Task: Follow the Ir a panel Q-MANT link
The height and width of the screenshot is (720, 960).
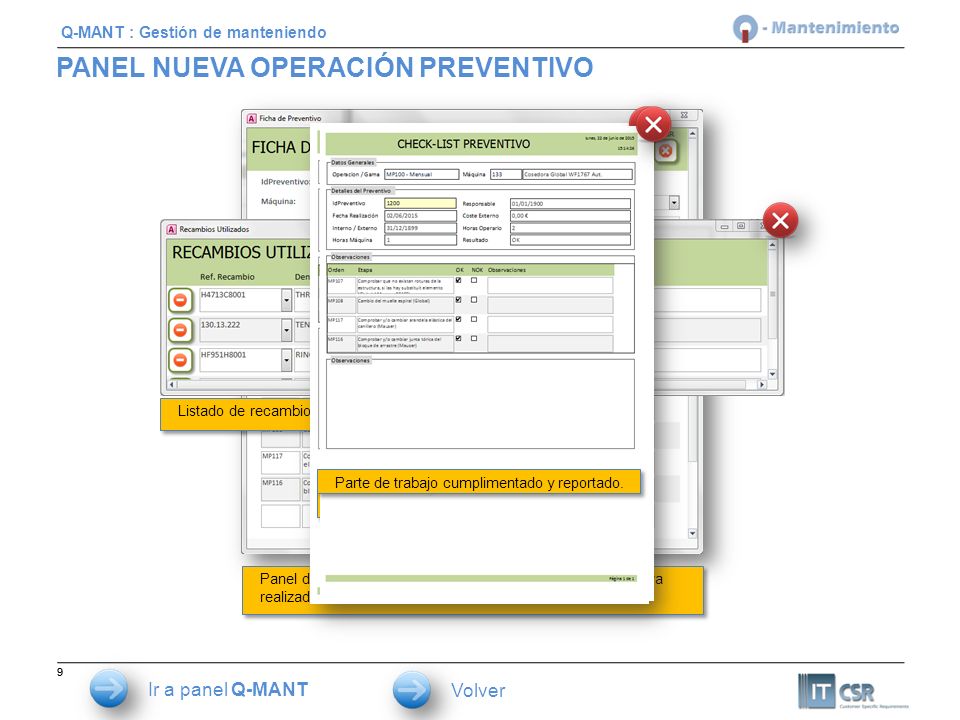Action: (228, 689)
